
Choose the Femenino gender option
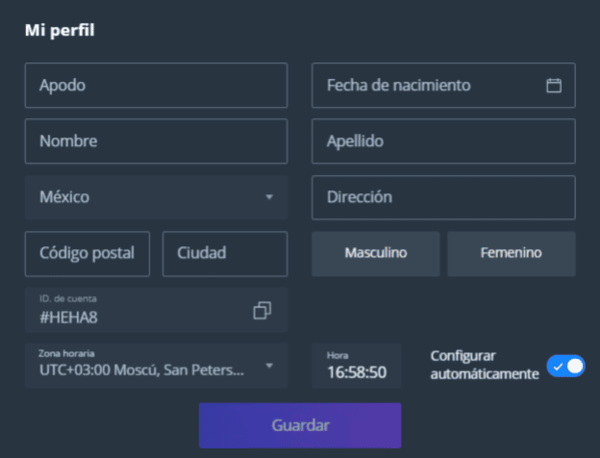pyautogui.click(x=511, y=253)
